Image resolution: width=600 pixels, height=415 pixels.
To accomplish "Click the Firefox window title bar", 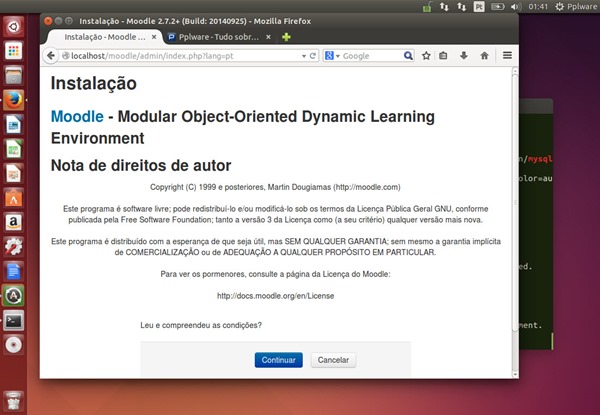I will click(279, 21).
